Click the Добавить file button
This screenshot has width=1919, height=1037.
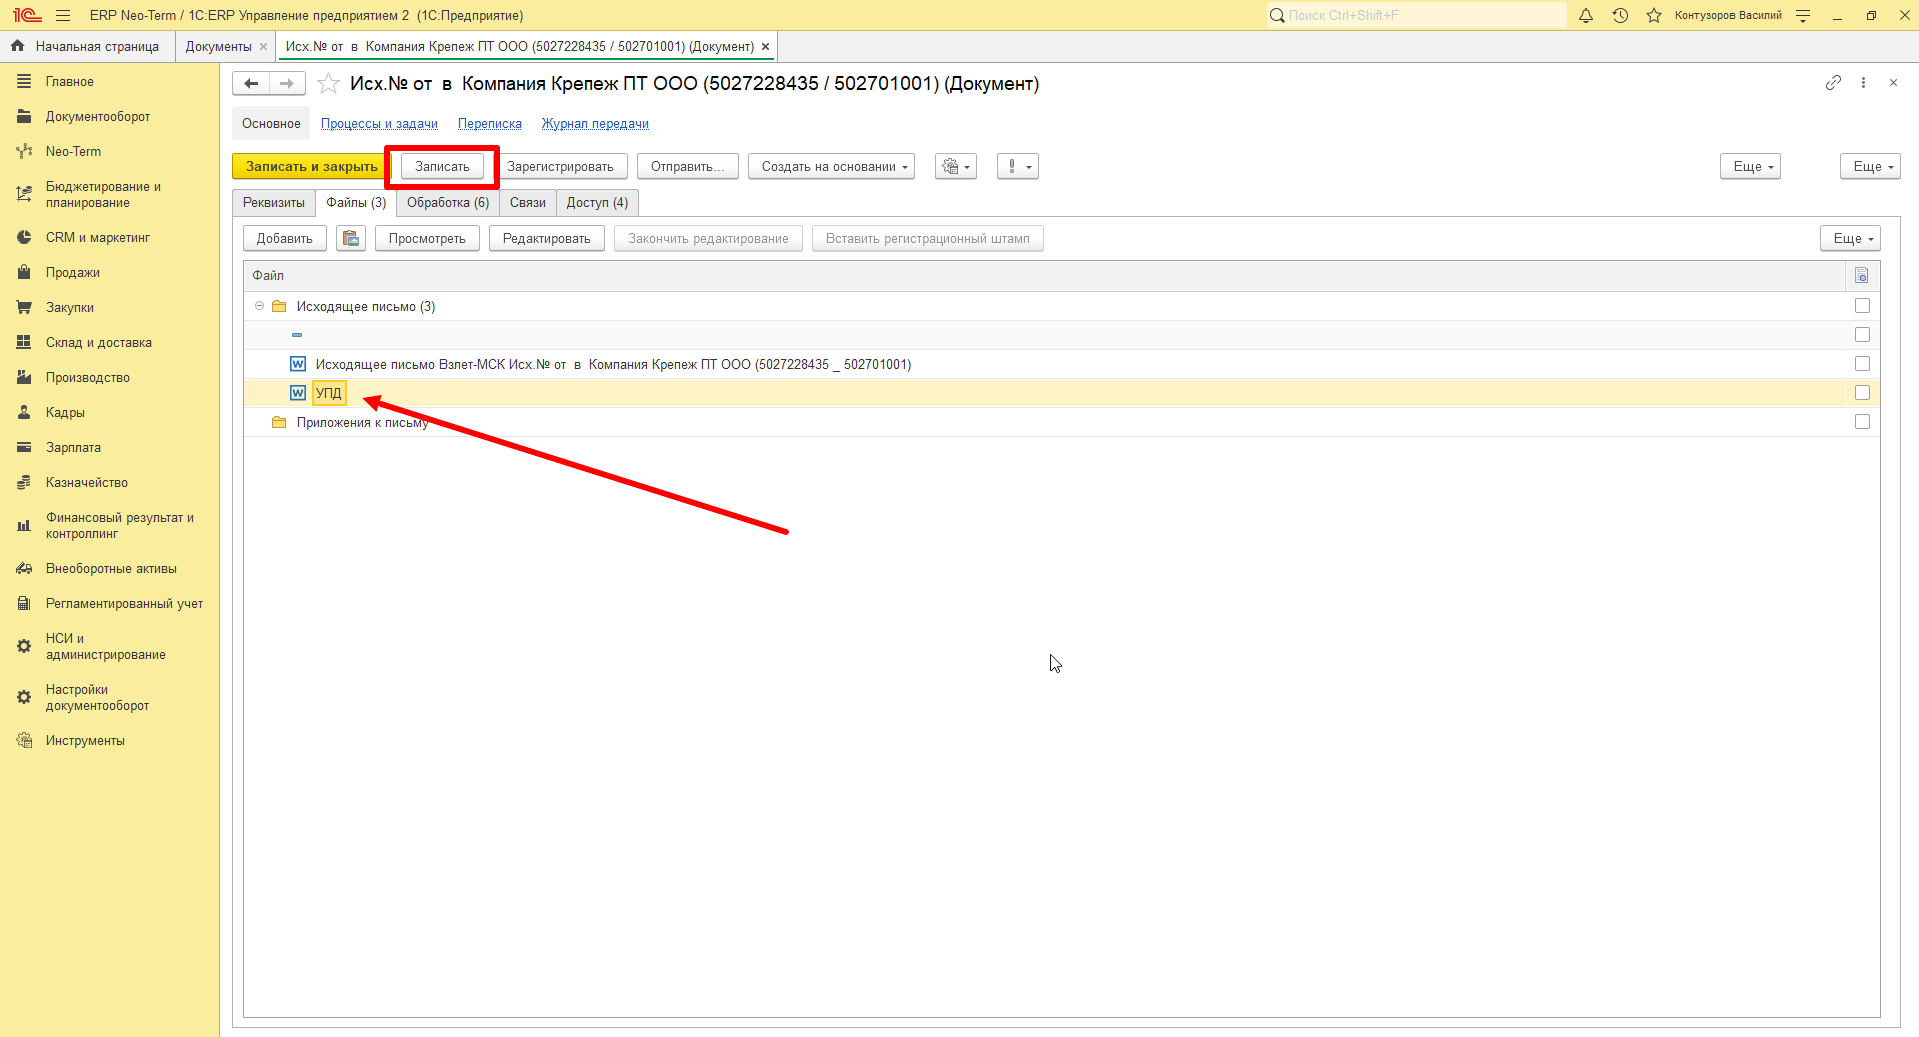[285, 238]
